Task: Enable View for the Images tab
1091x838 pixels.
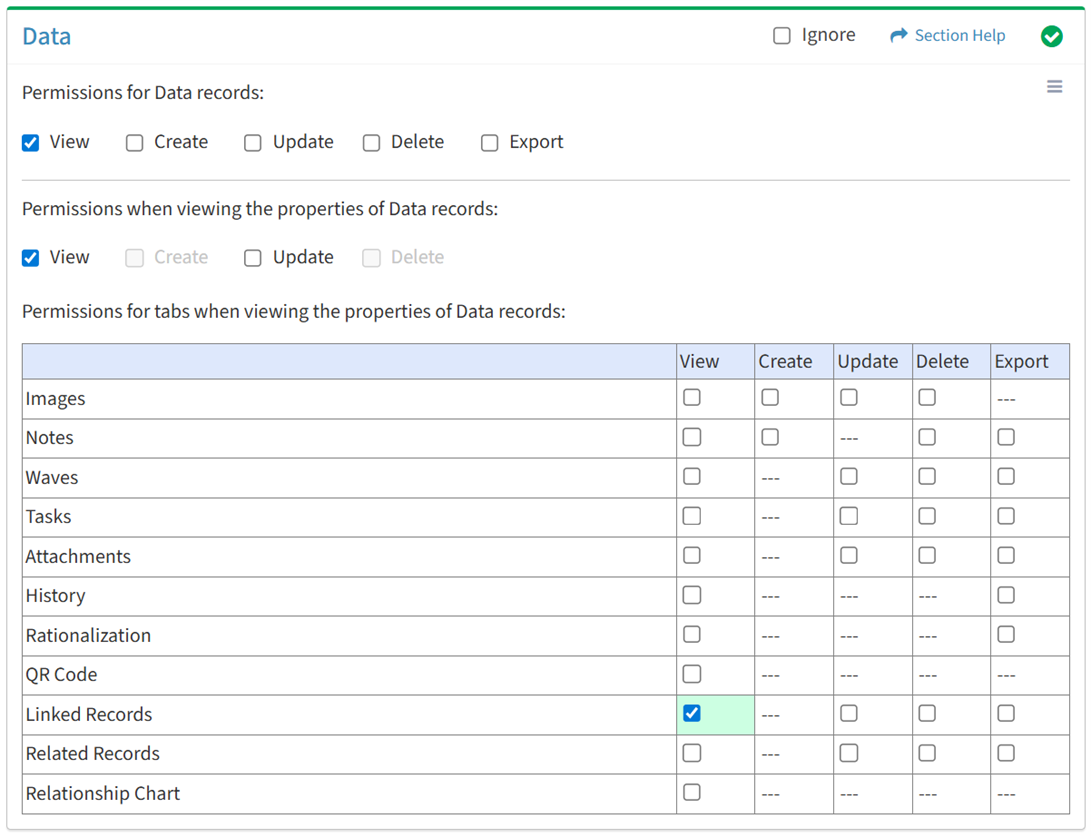Action: [692, 398]
